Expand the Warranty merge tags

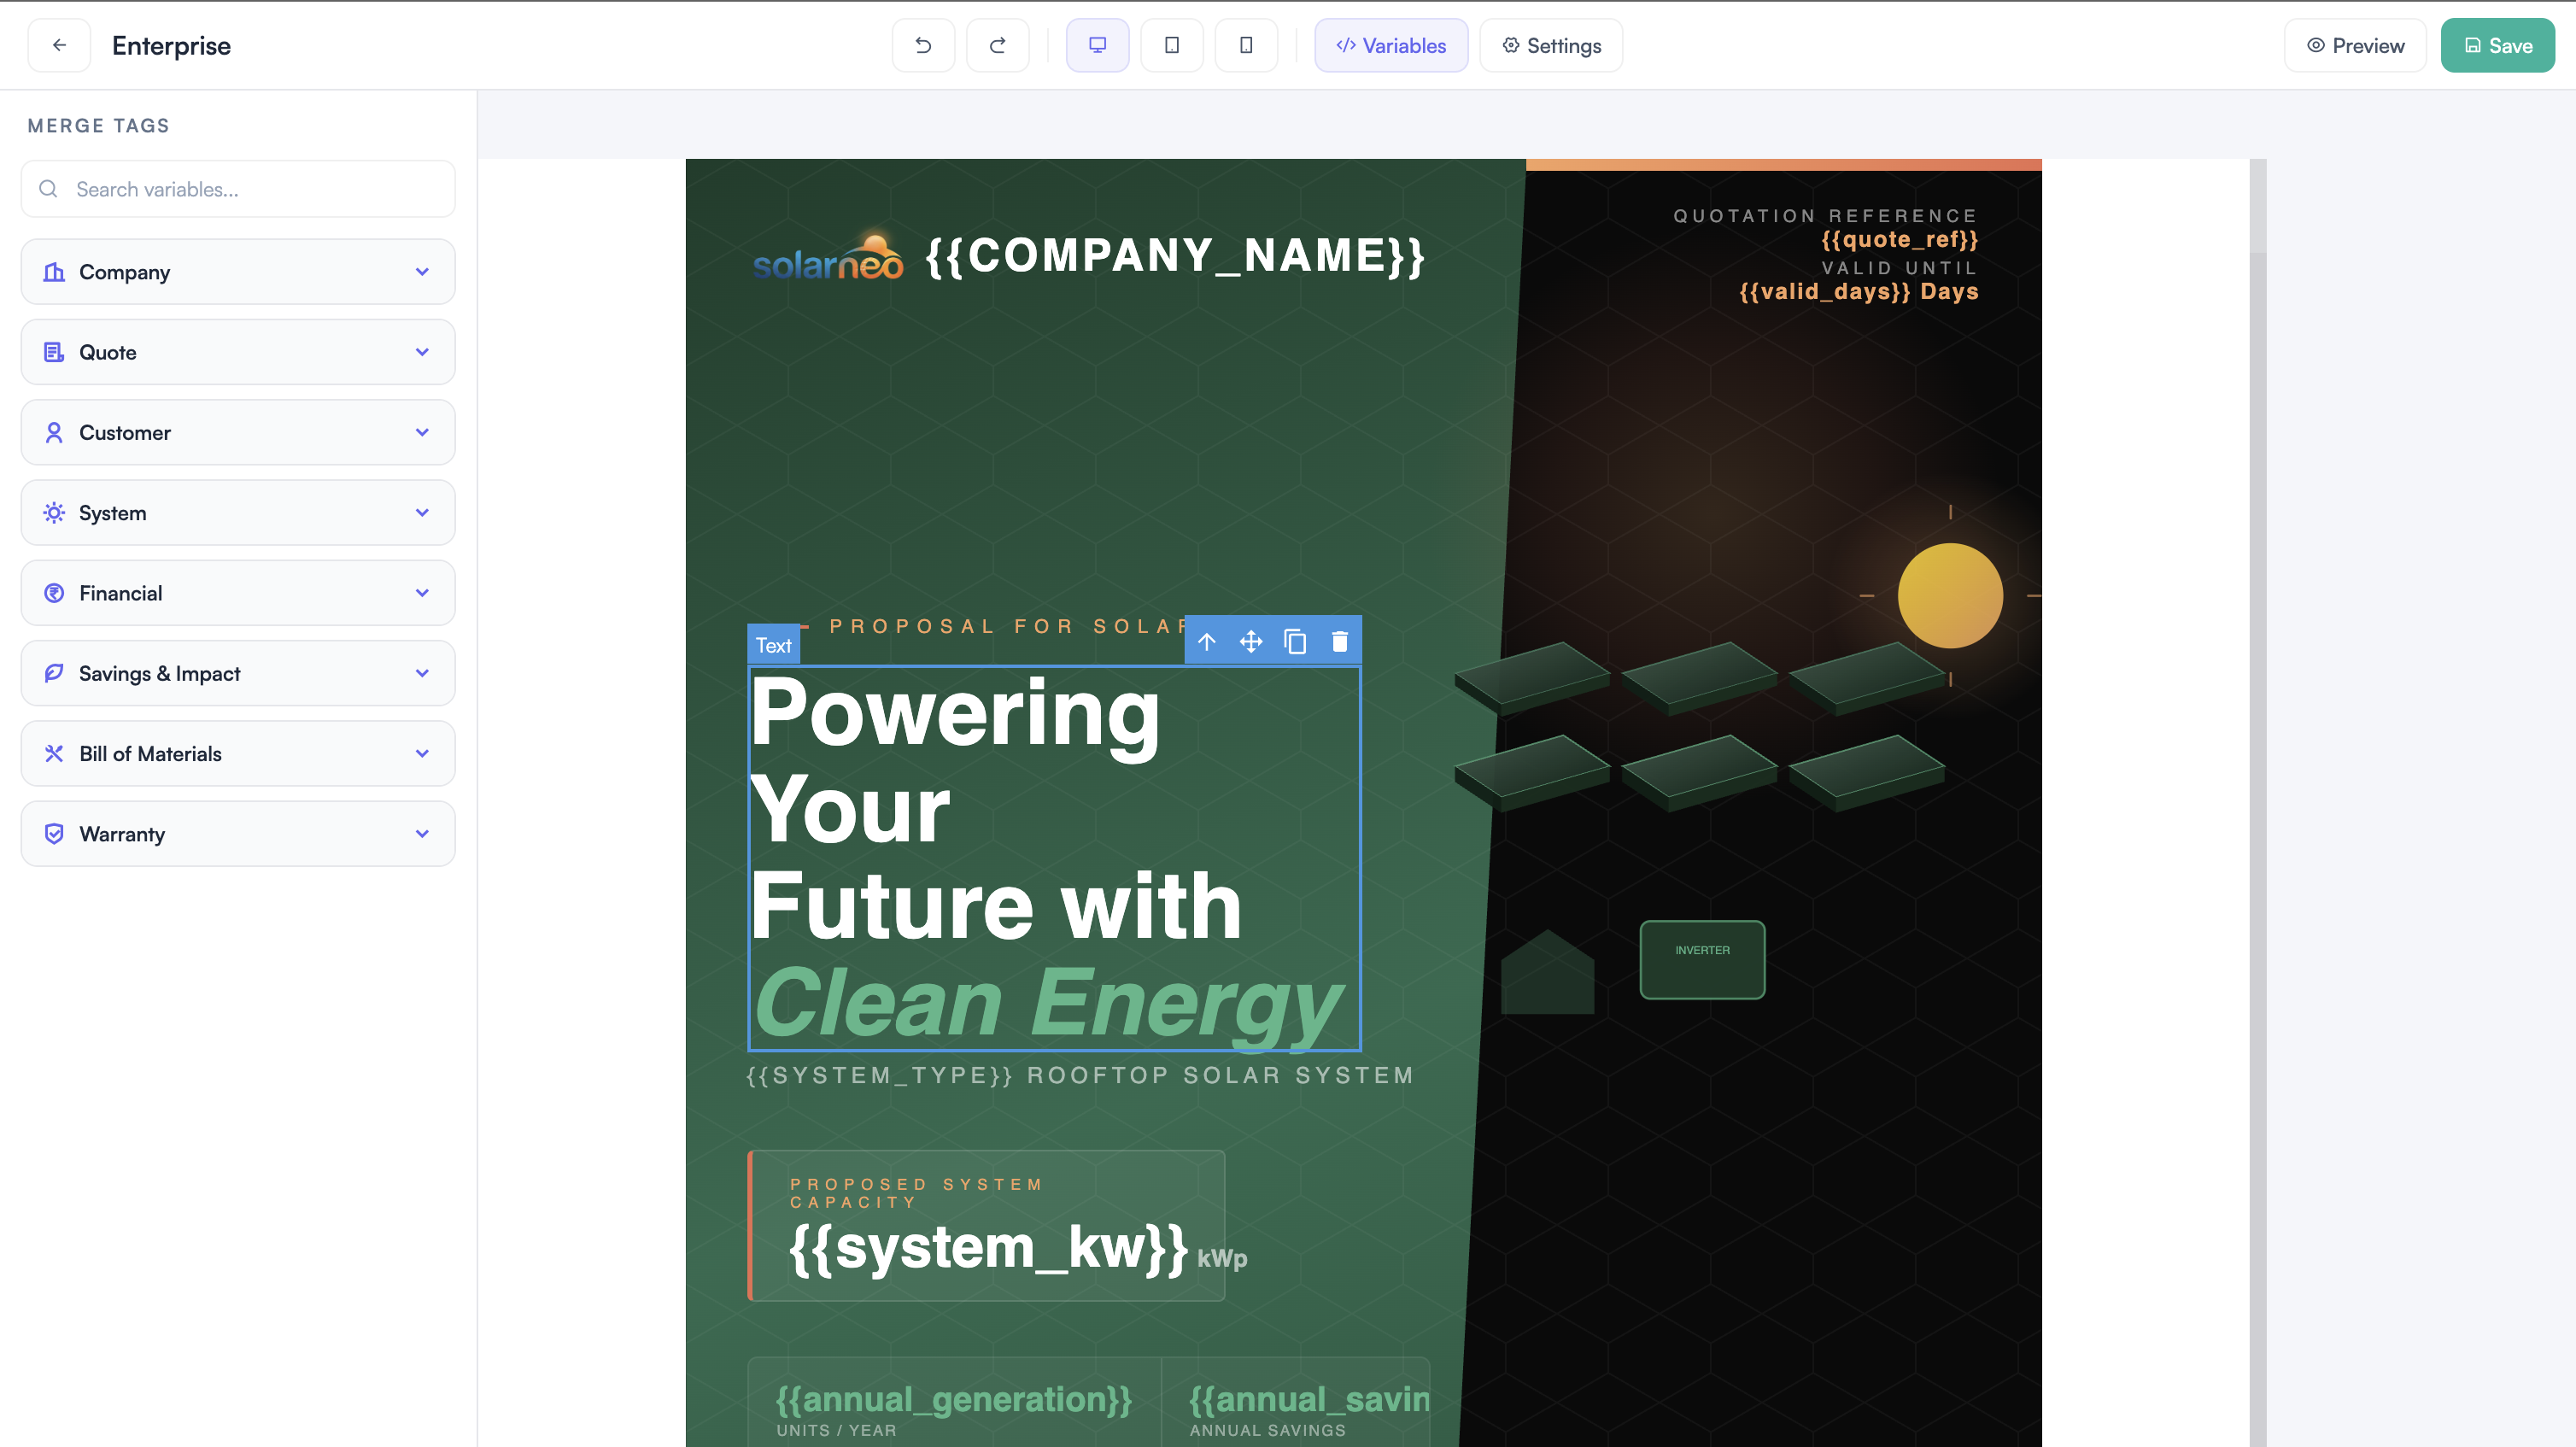click(x=238, y=834)
